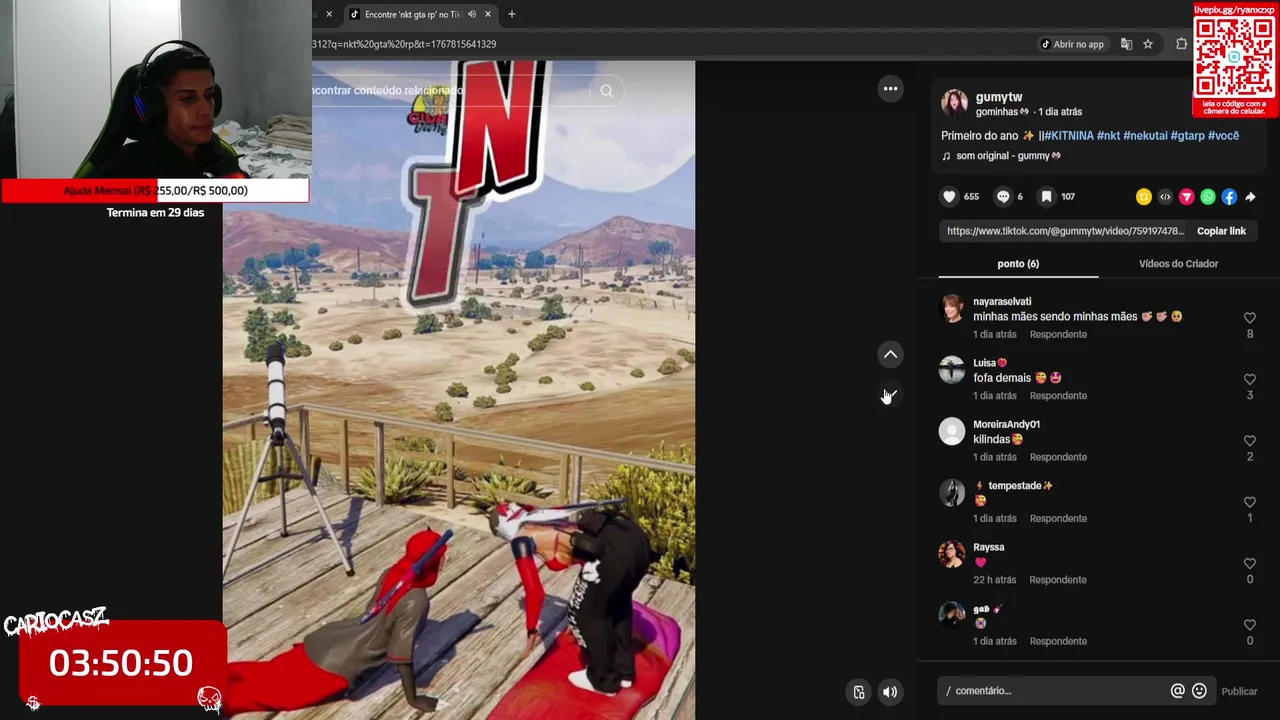This screenshot has height=720, width=1280.
Task: Click the video URL text field
Action: point(1065,231)
